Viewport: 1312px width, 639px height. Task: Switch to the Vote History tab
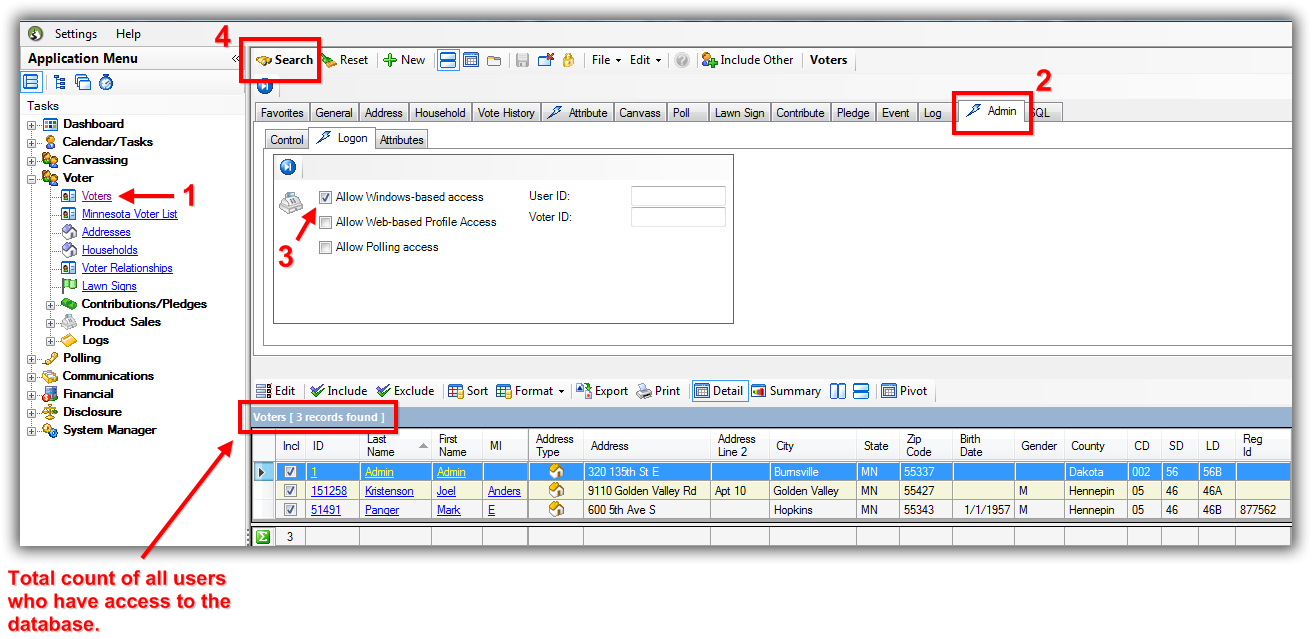click(x=506, y=113)
